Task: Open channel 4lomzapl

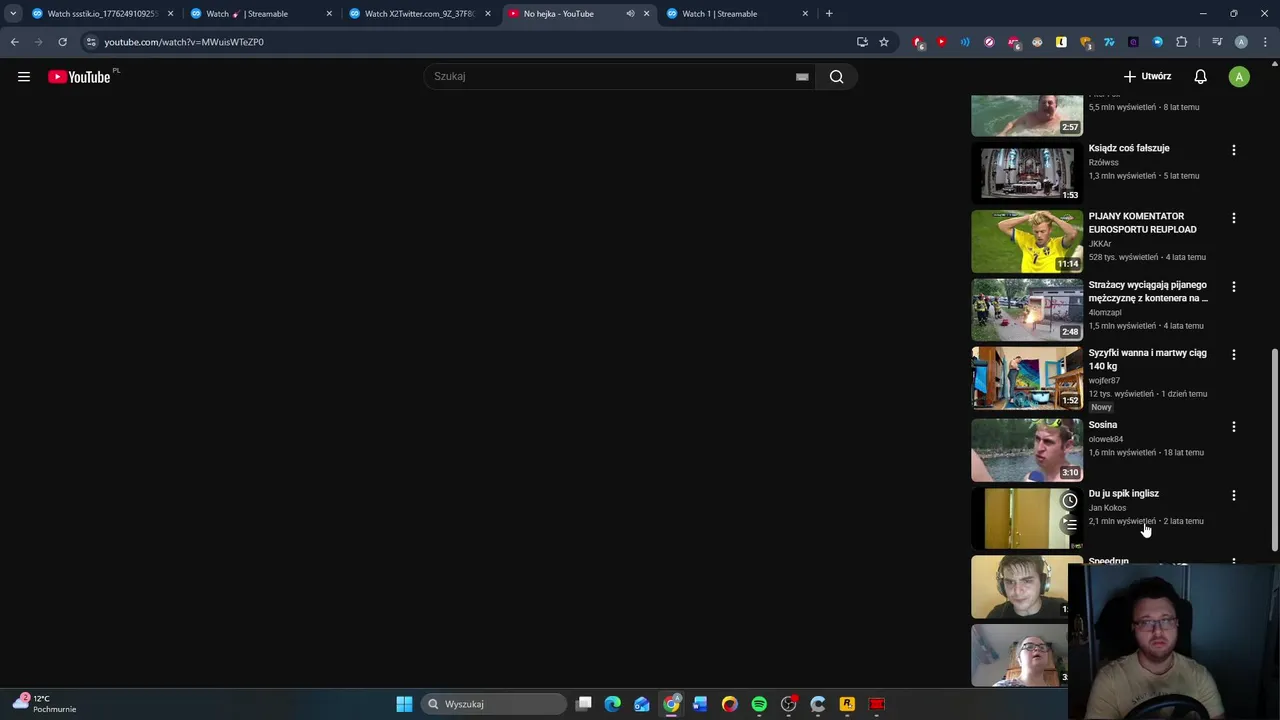Action: tap(1105, 312)
